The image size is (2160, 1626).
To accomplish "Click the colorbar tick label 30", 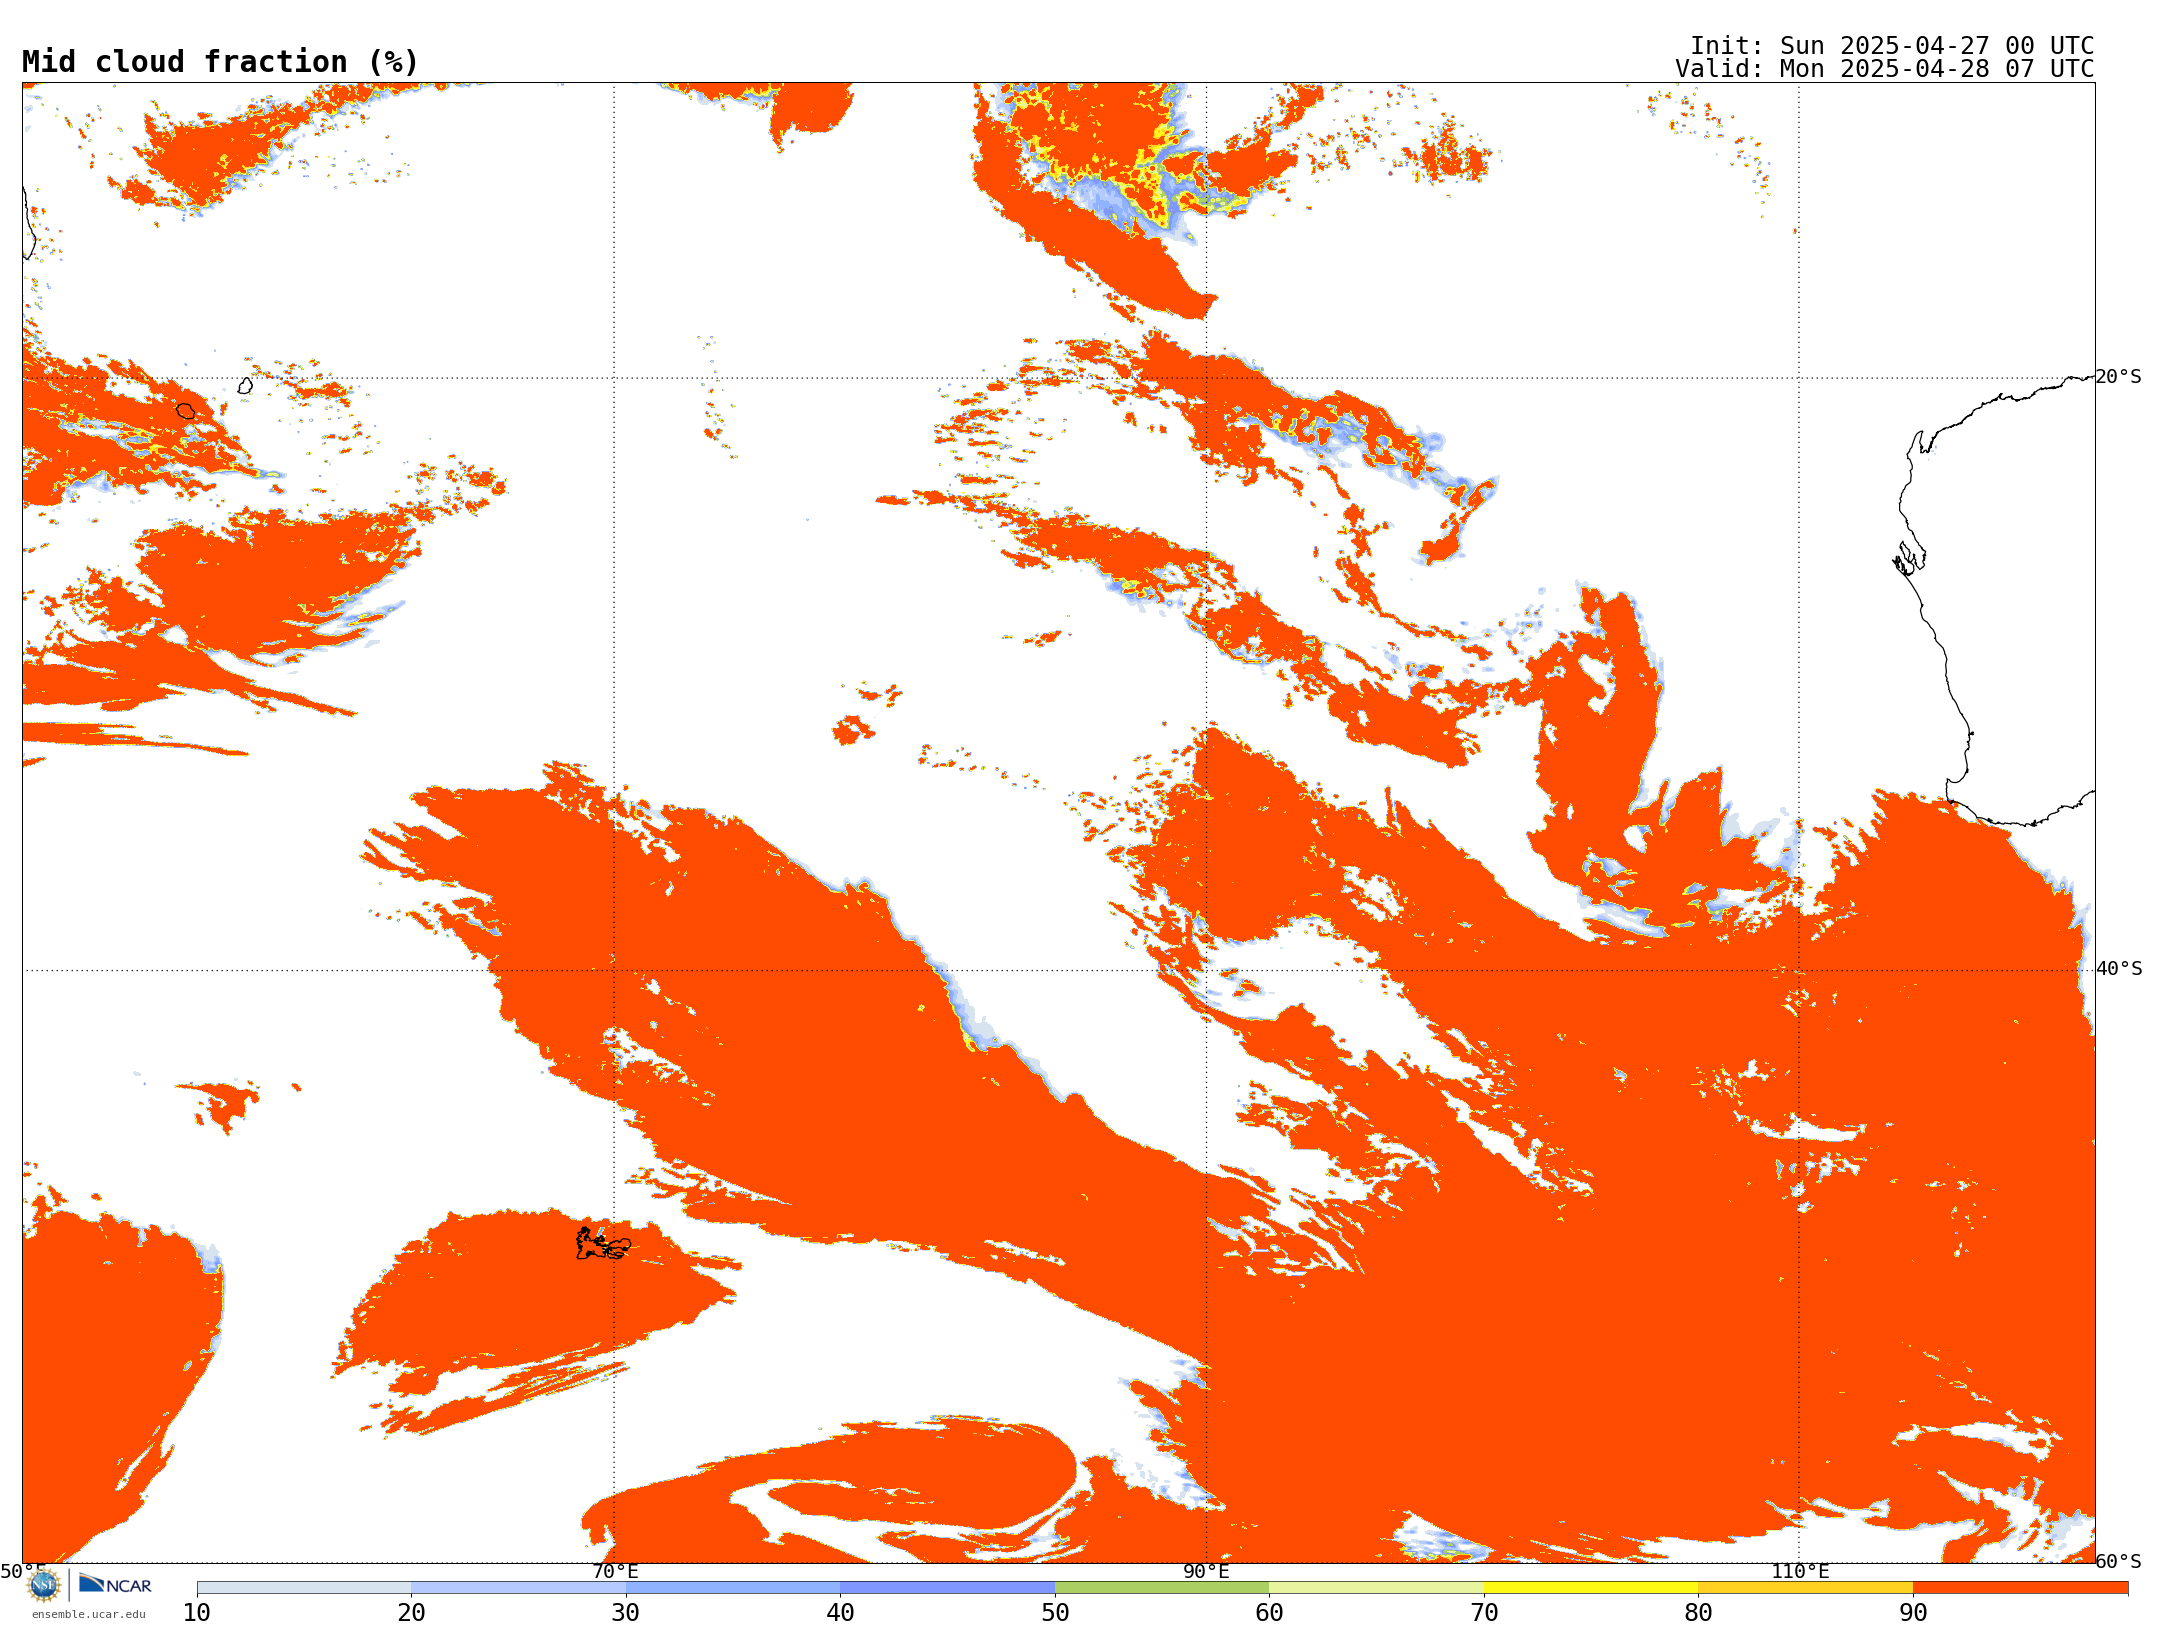I will pos(626,1613).
